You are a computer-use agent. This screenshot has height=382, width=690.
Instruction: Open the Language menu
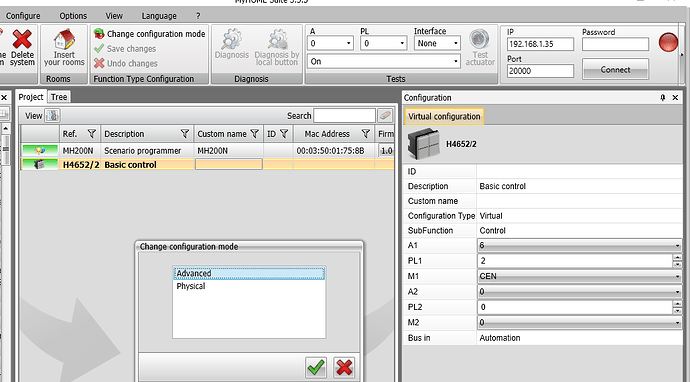click(x=159, y=16)
